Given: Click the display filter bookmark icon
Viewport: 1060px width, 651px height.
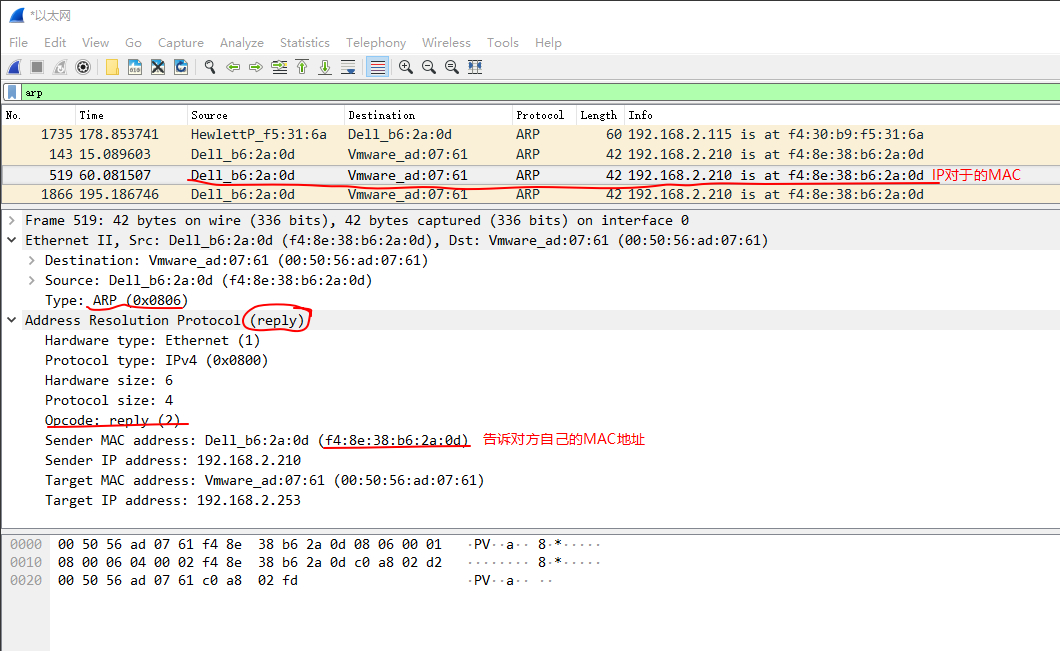Looking at the screenshot, I should [x=12, y=93].
